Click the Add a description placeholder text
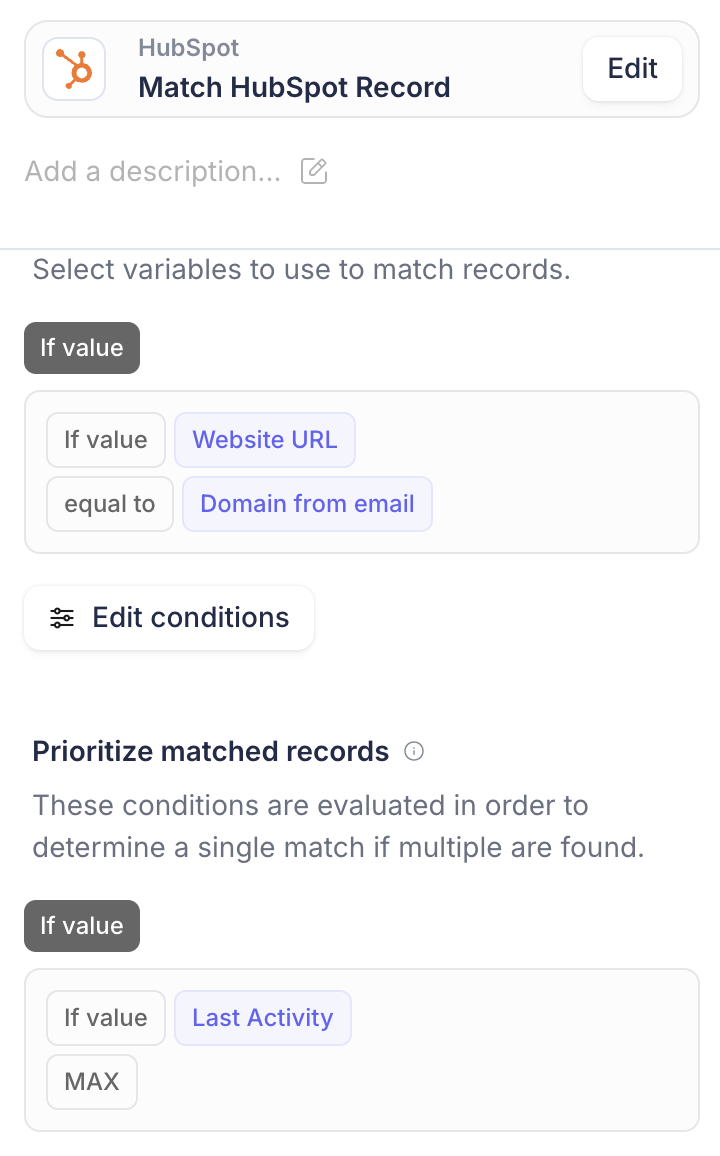720x1156 pixels. tap(153, 171)
